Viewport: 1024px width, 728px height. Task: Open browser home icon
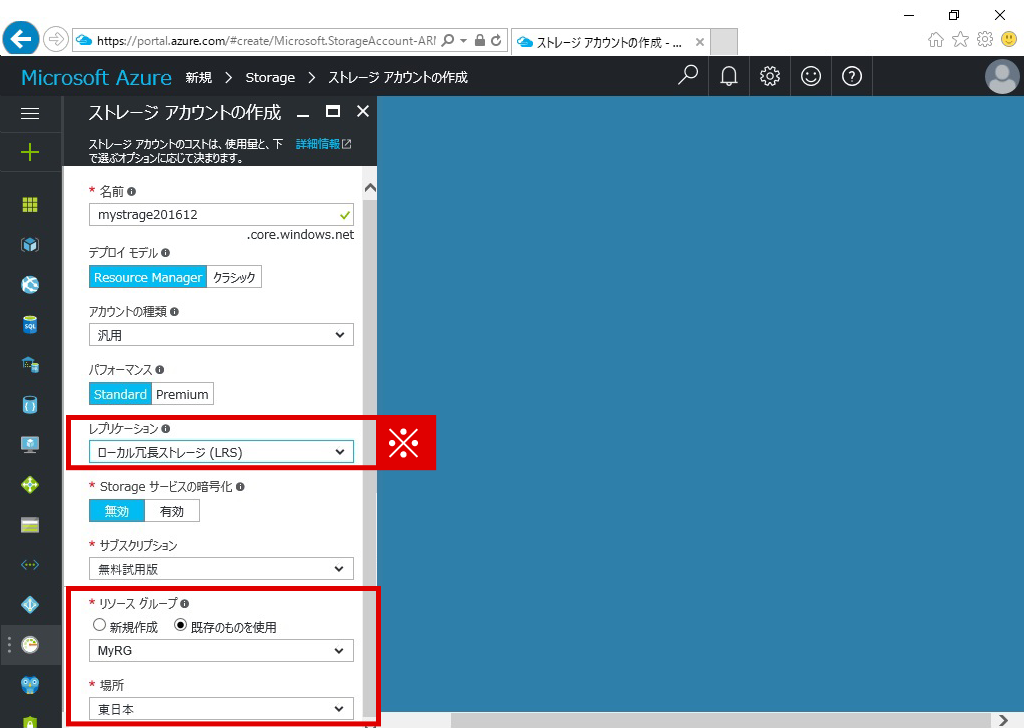(x=936, y=40)
